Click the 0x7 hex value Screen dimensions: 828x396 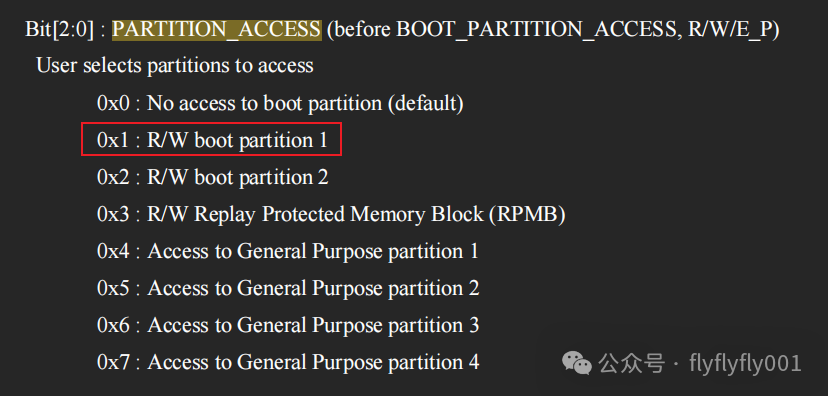tap(112, 362)
